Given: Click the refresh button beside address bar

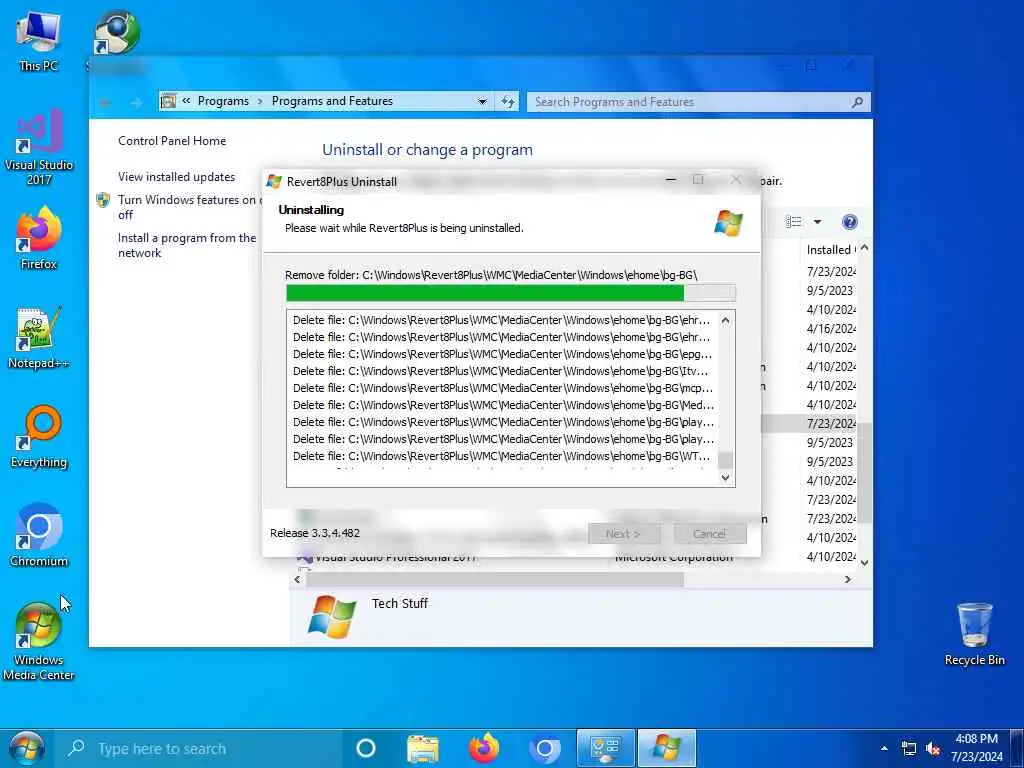Looking at the screenshot, I should coord(508,101).
